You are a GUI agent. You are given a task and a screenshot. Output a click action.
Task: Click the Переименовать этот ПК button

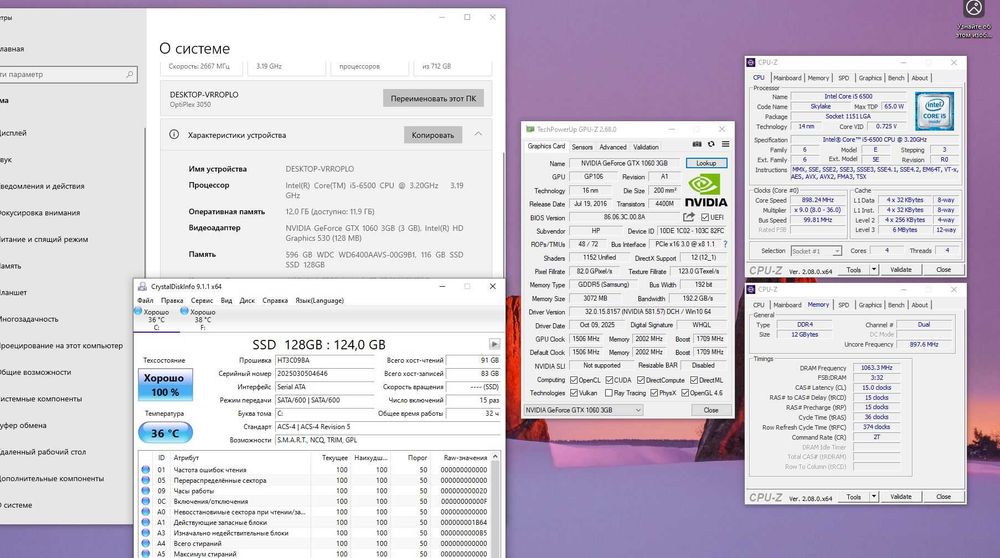click(433, 98)
